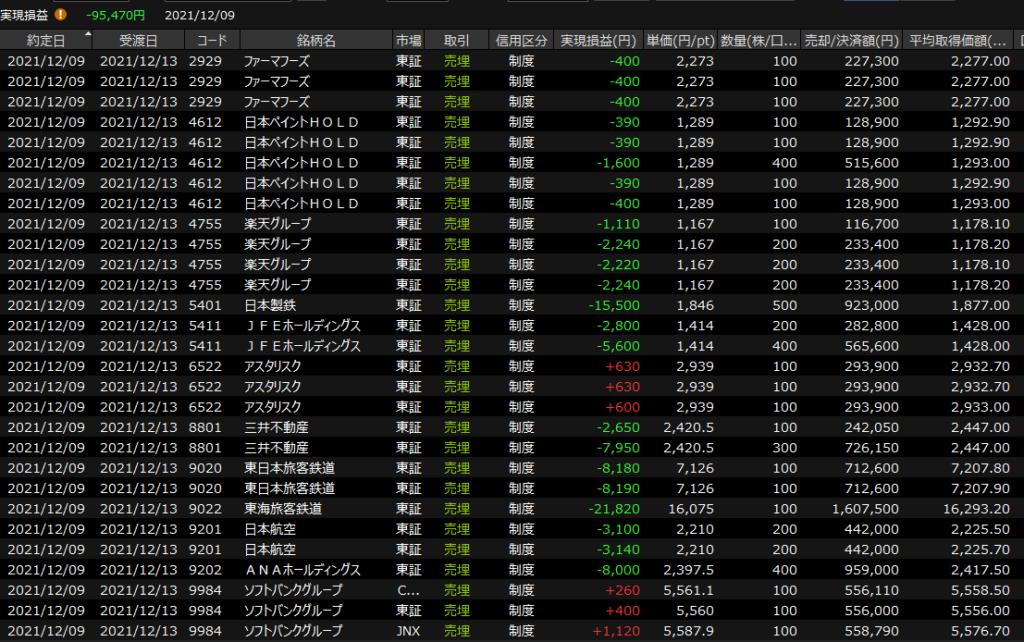Click the 信用区分 column header

click(x=521, y=41)
